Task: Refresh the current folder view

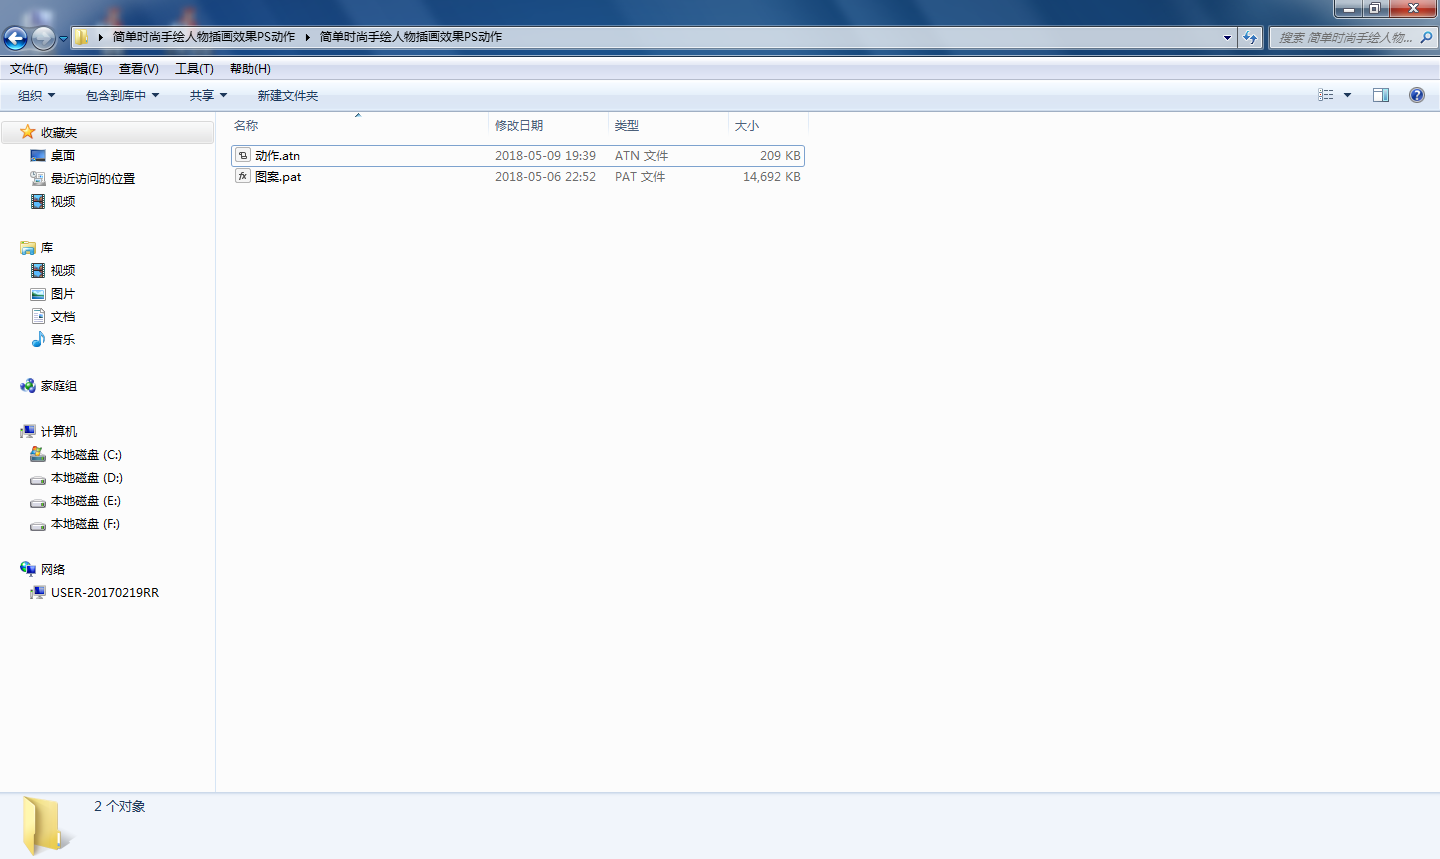Action: (1250, 37)
